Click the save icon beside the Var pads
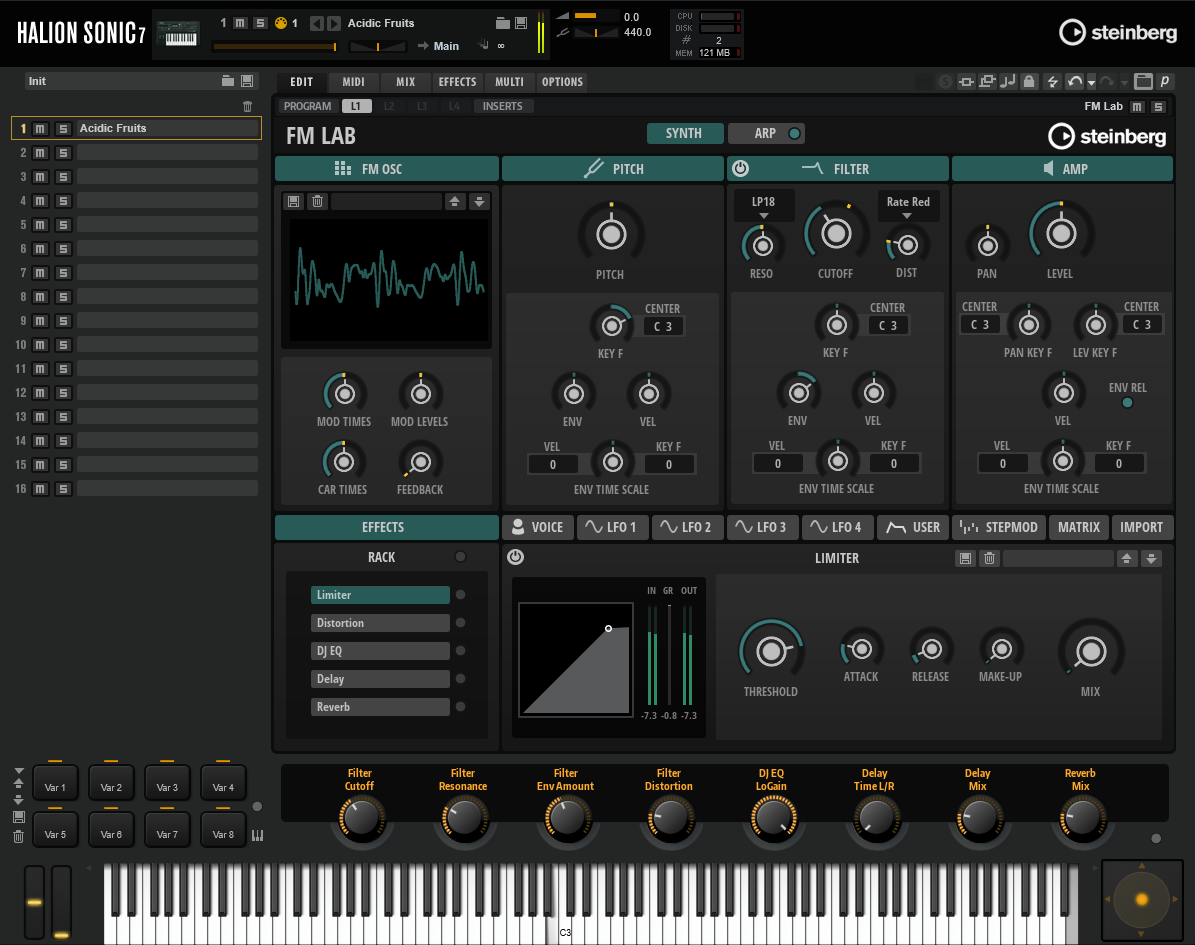 [x=19, y=817]
